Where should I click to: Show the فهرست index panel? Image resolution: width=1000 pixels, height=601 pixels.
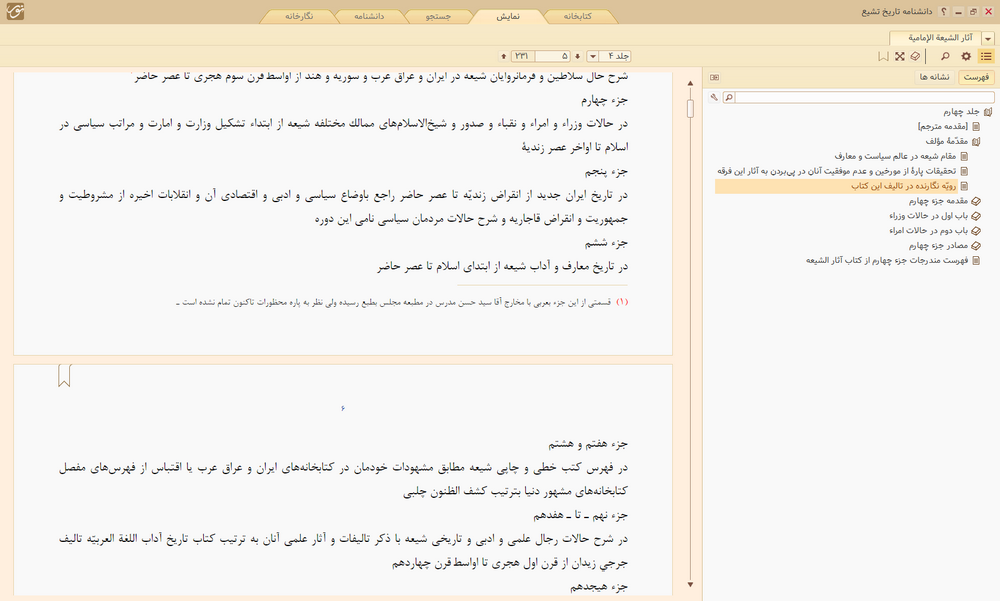[976, 77]
